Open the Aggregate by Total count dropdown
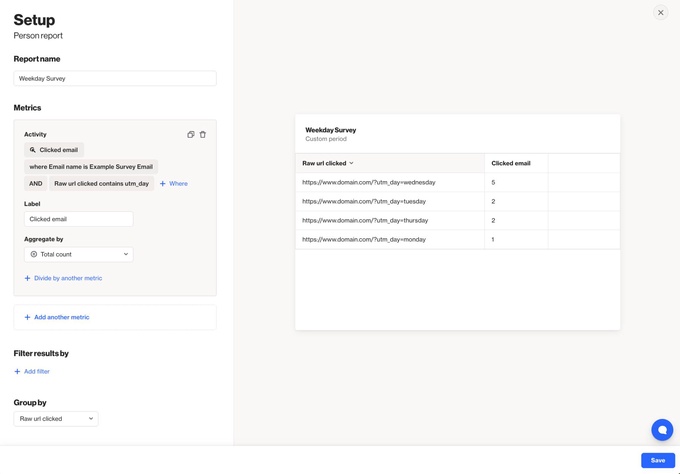Screen dimensions: 680x474 coord(78,254)
